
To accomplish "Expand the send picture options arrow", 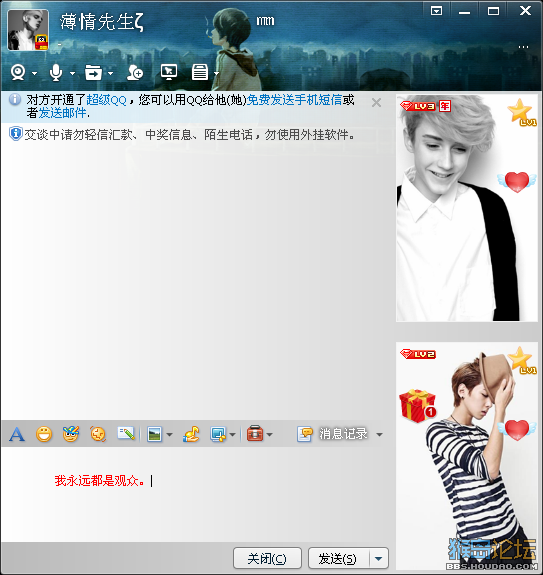I will [169, 435].
